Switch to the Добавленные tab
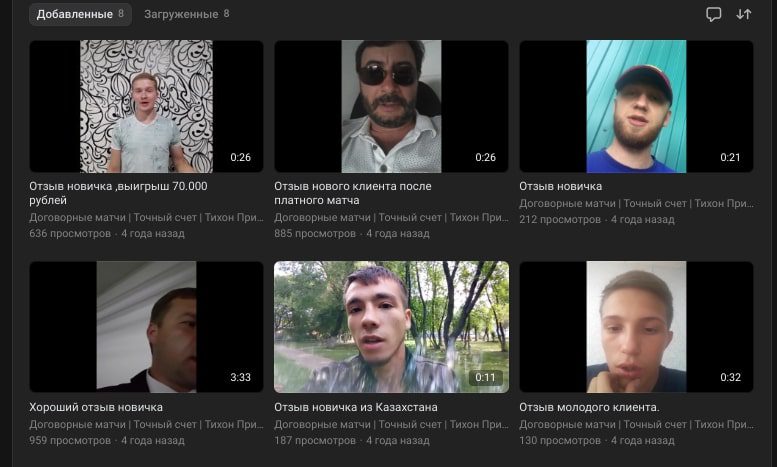 80,14
